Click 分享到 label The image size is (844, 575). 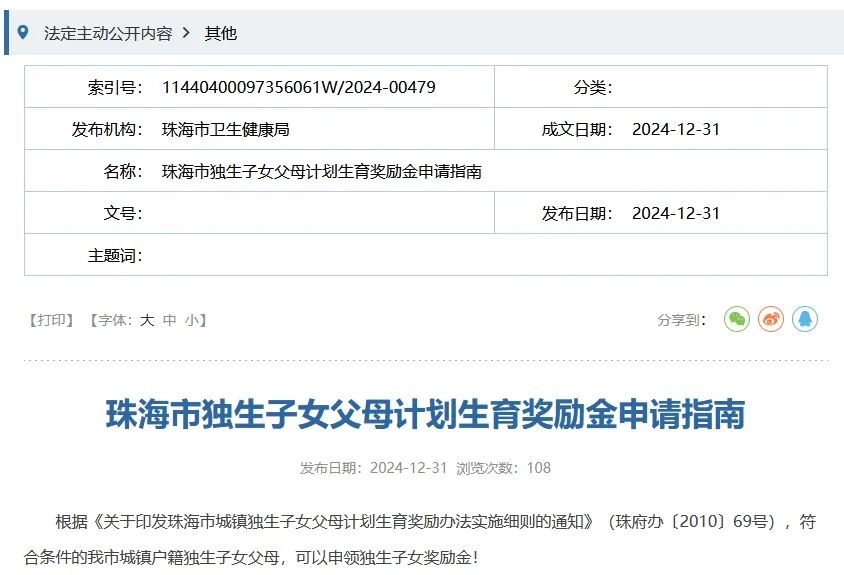click(x=681, y=320)
